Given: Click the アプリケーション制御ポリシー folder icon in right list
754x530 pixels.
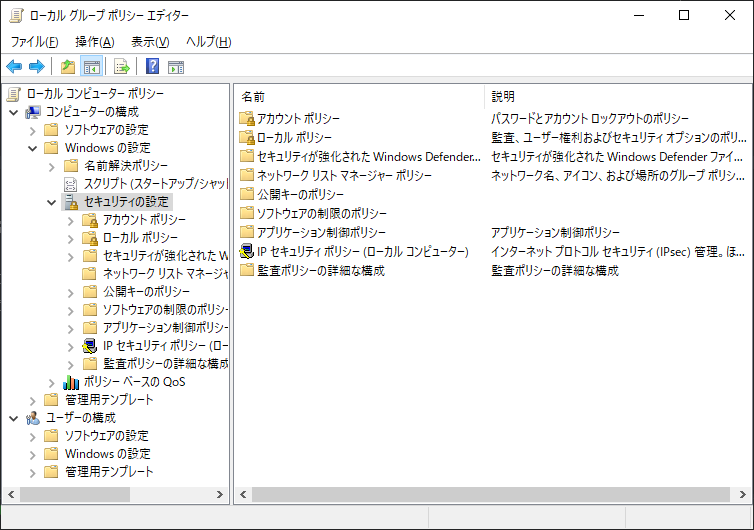Looking at the screenshot, I should pos(247,232).
